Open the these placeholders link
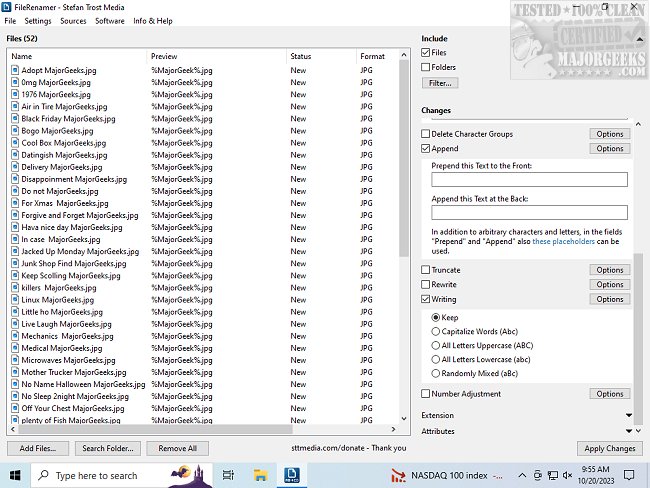The height and width of the screenshot is (488, 650). click(x=563, y=241)
